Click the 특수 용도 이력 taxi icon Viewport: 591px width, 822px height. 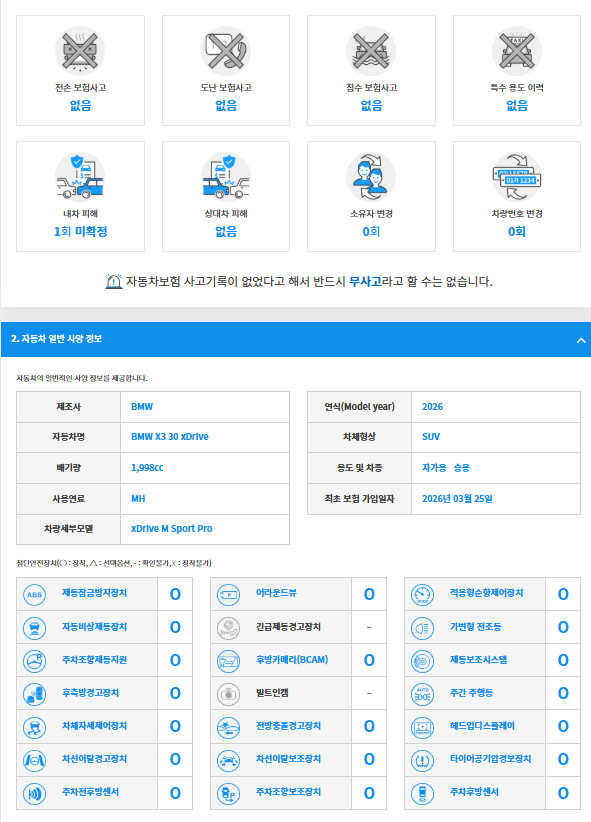coord(517,51)
